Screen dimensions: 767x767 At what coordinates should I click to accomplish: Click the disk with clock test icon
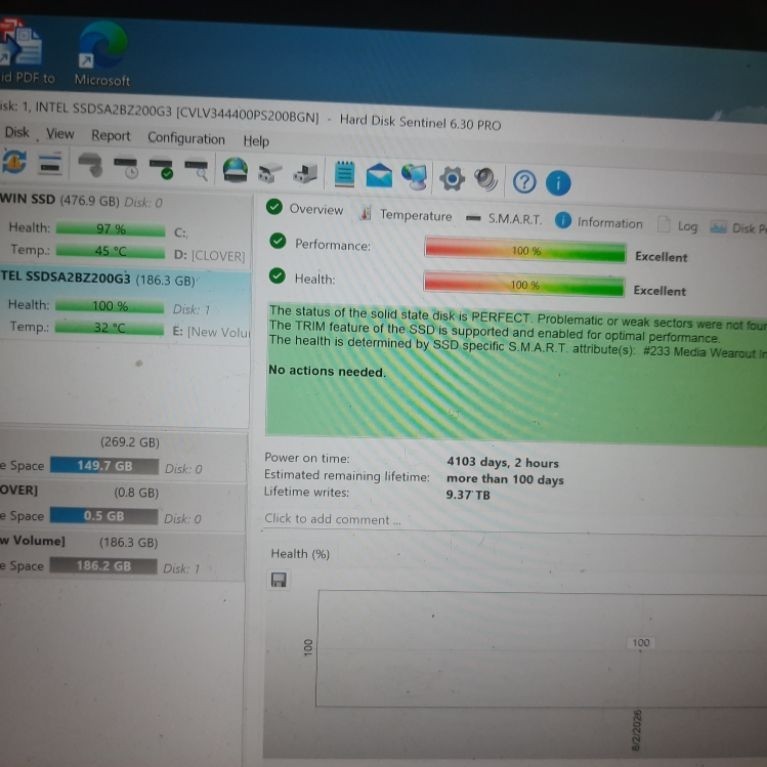point(126,166)
